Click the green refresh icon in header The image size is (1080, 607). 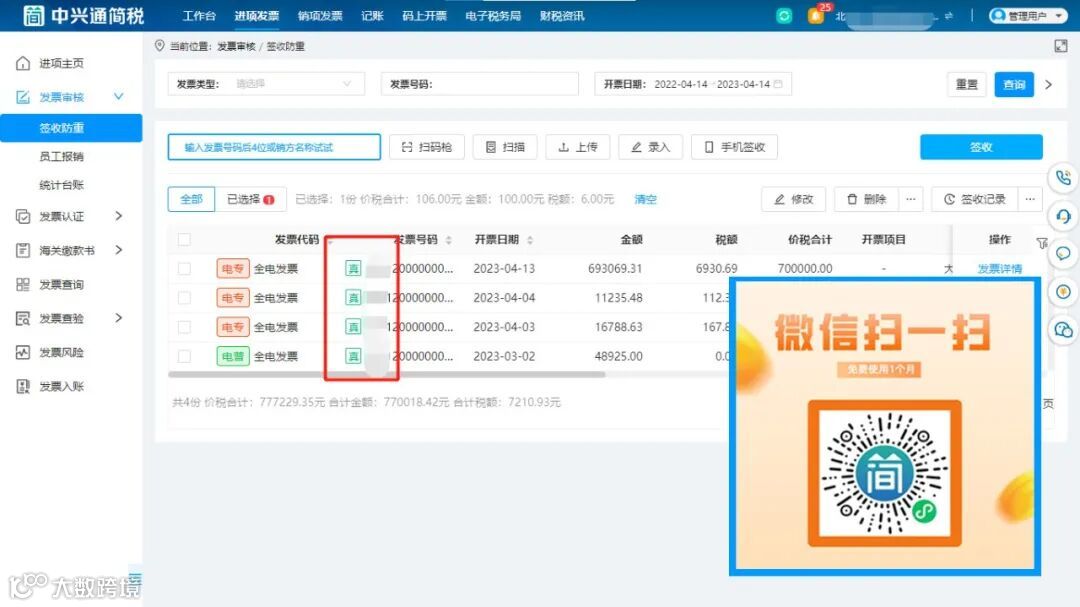(x=784, y=16)
